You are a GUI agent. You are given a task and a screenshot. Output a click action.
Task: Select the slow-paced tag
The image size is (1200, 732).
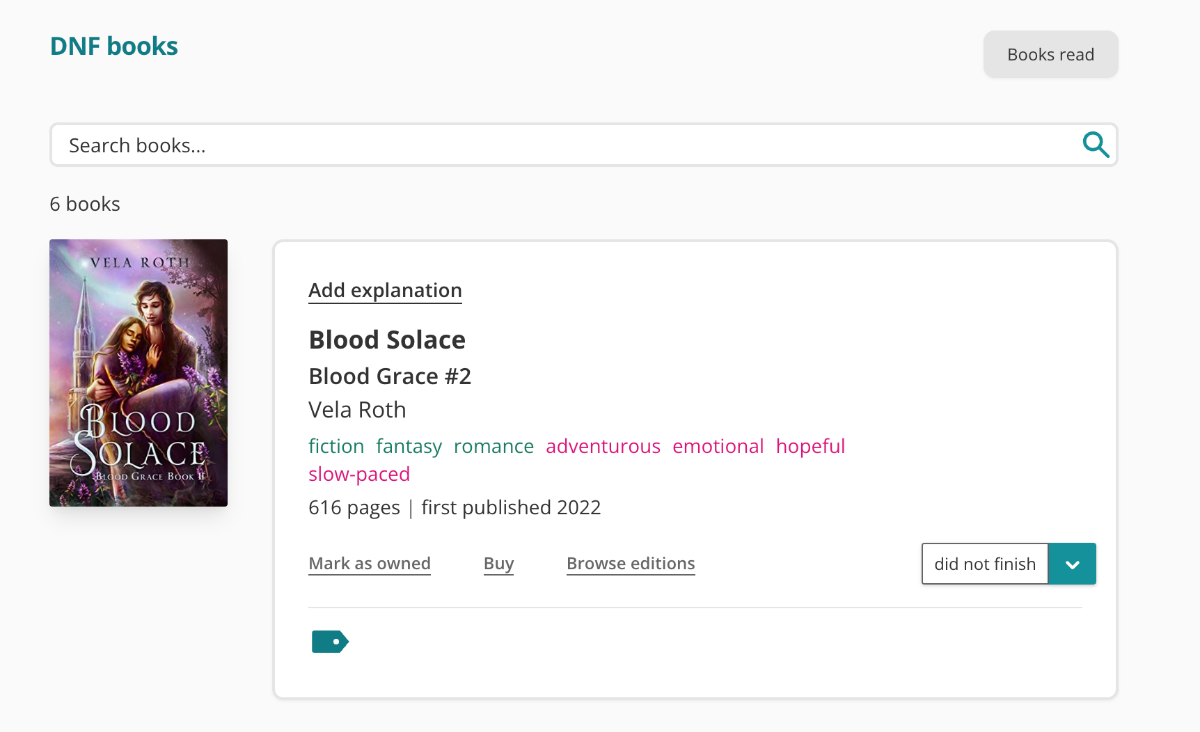pyautogui.click(x=359, y=474)
